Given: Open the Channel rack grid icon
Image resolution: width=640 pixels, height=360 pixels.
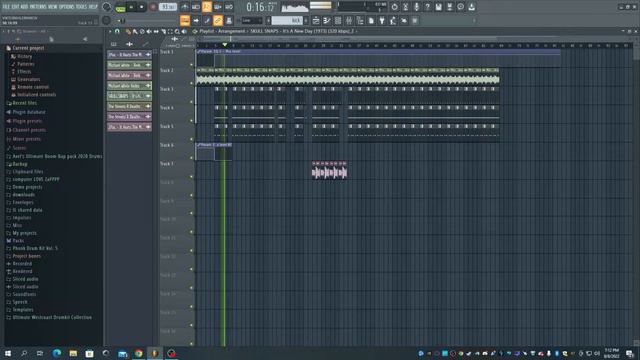Looking at the screenshot, I should tap(338, 20).
